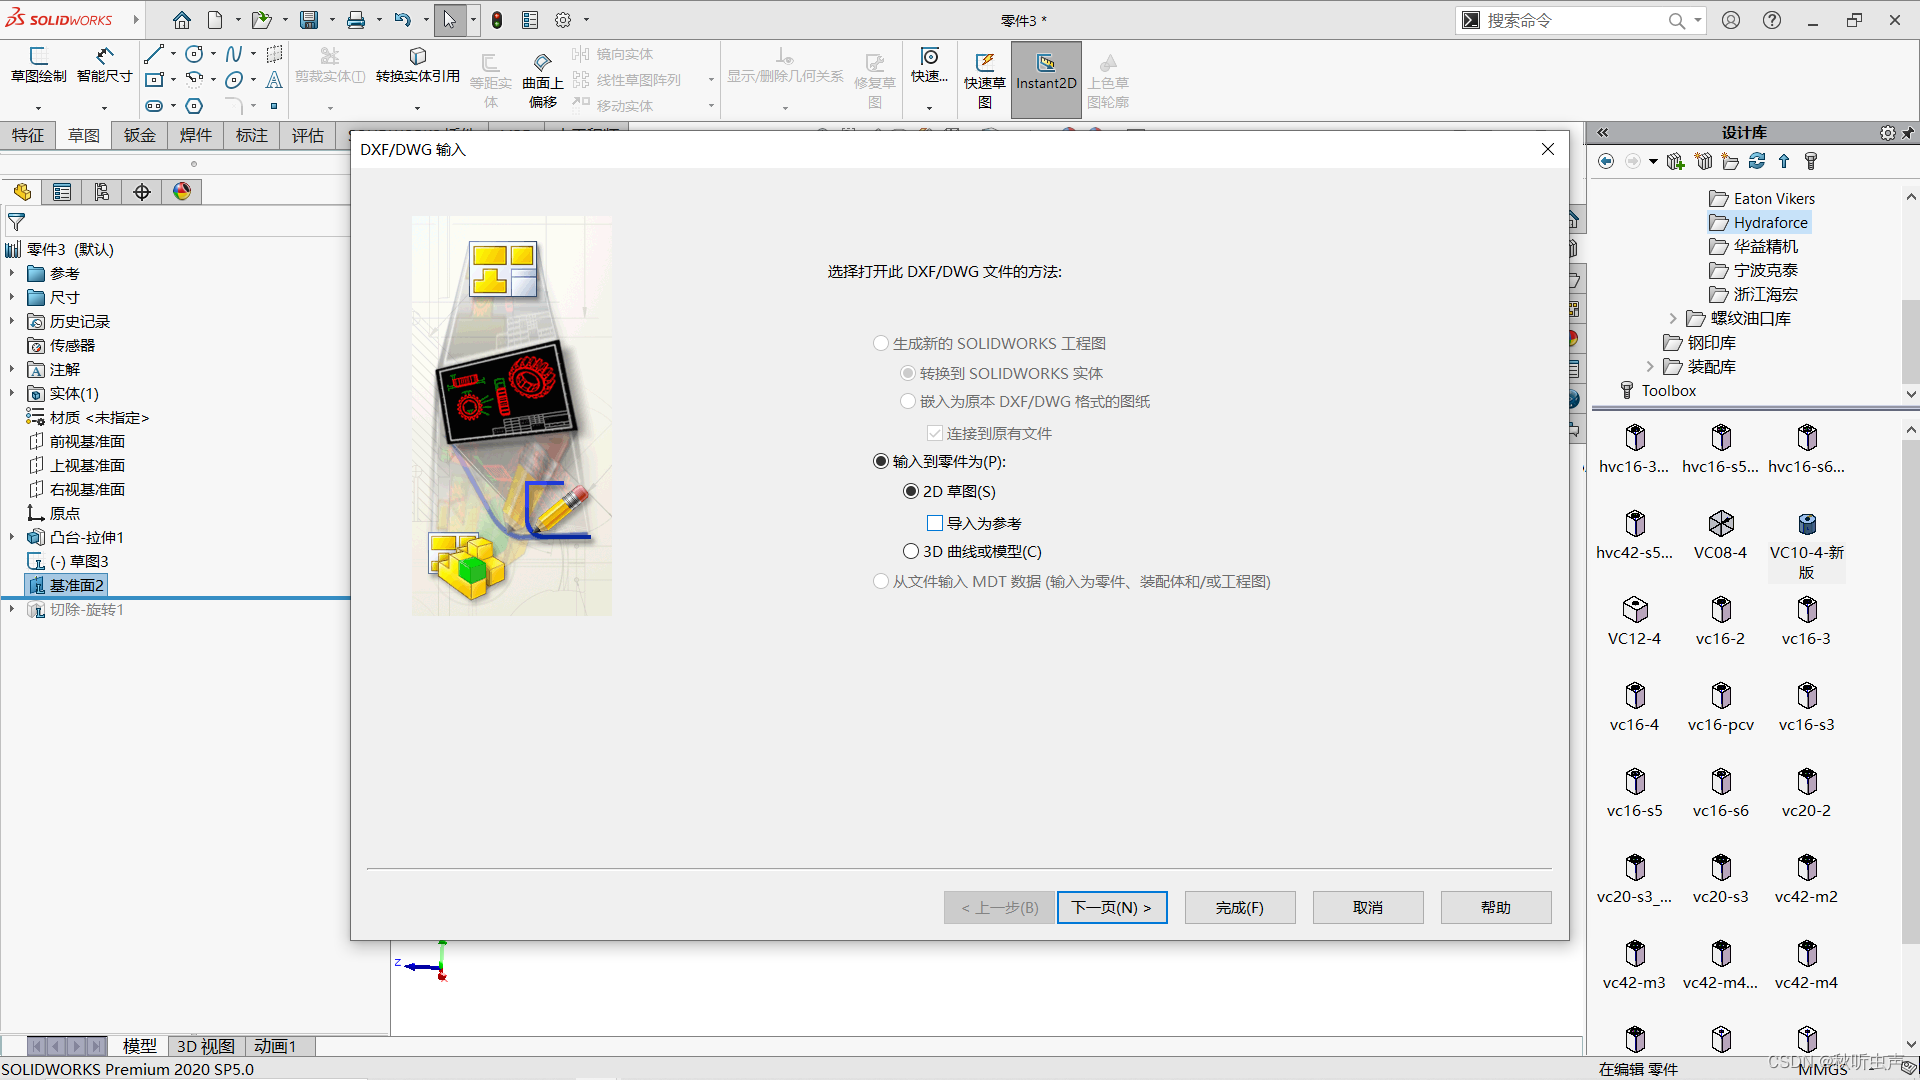The width and height of the screenshot is (1920, 1080).
Task: Select the vc16-pcv library part
Action: [x=1720, y=707]
